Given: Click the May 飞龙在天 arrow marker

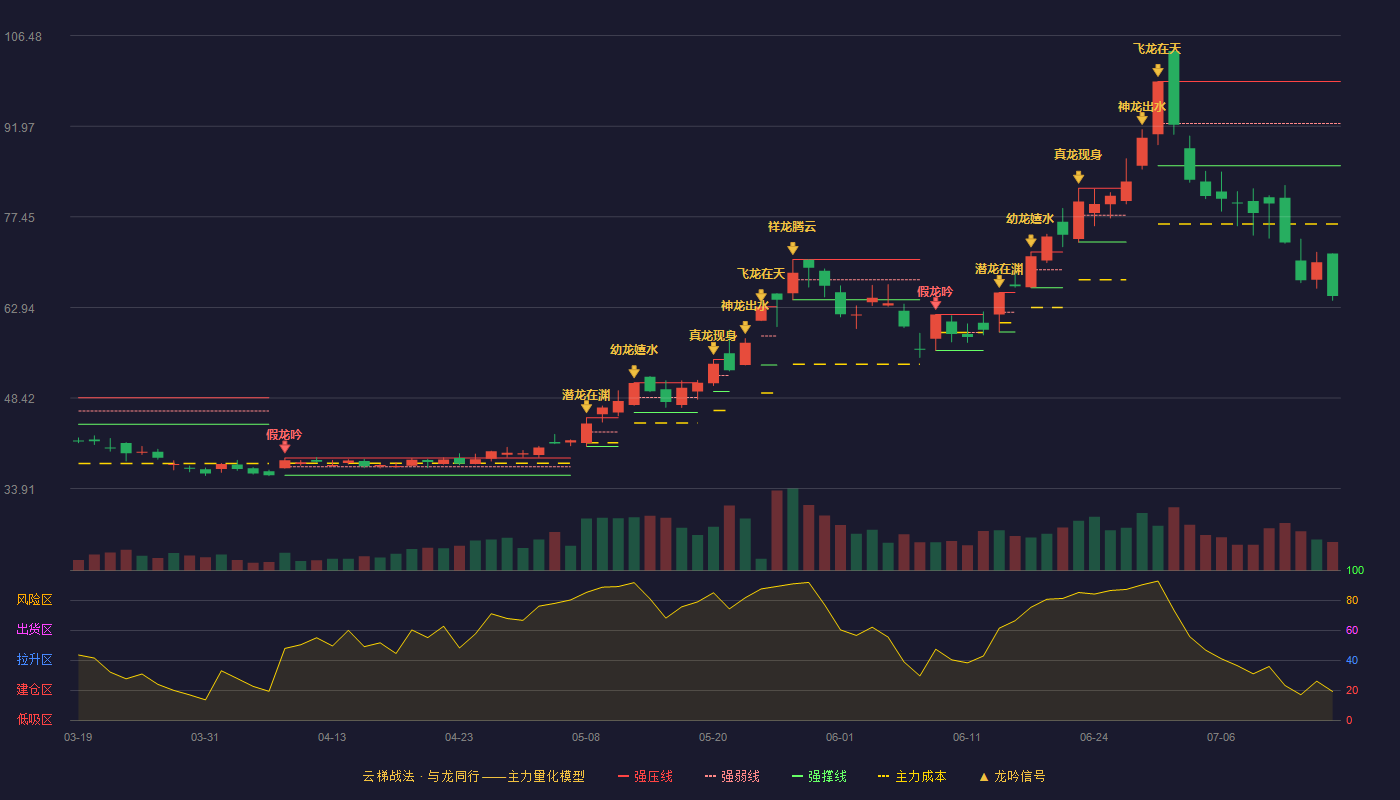Looking at the screenshot, I should point(761,296).
